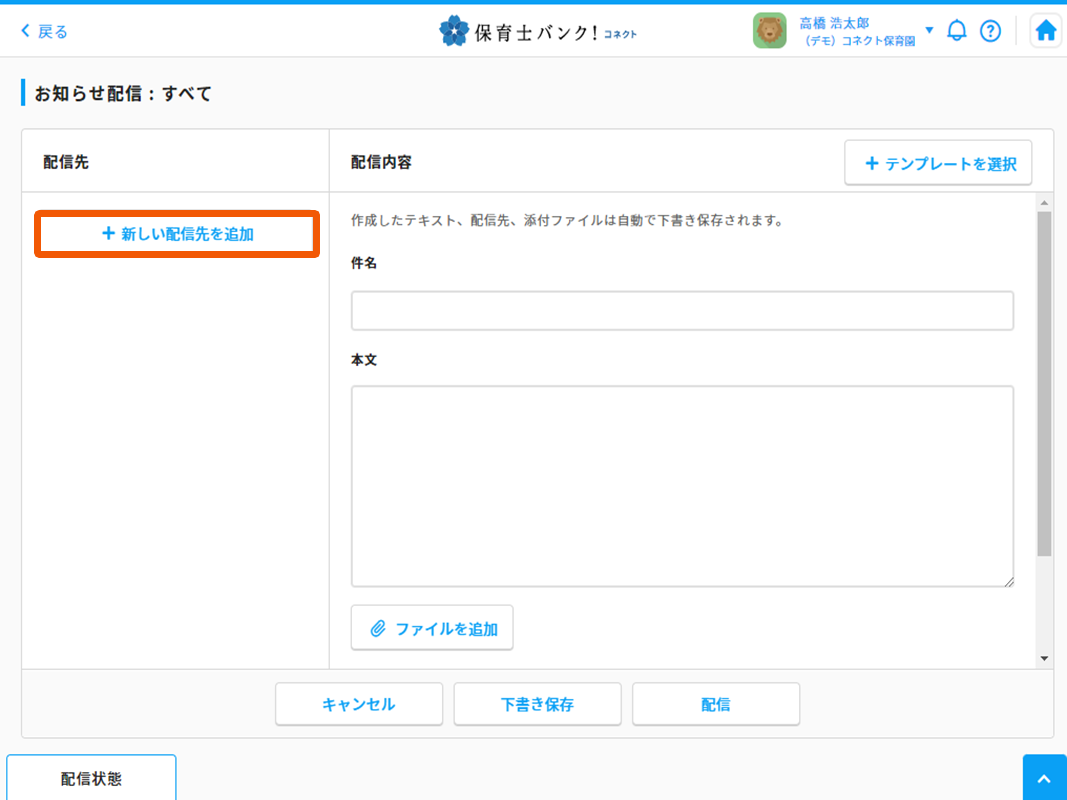Open notifications bell icon
Screen dimensions: 1067x800
coord(957,31)
